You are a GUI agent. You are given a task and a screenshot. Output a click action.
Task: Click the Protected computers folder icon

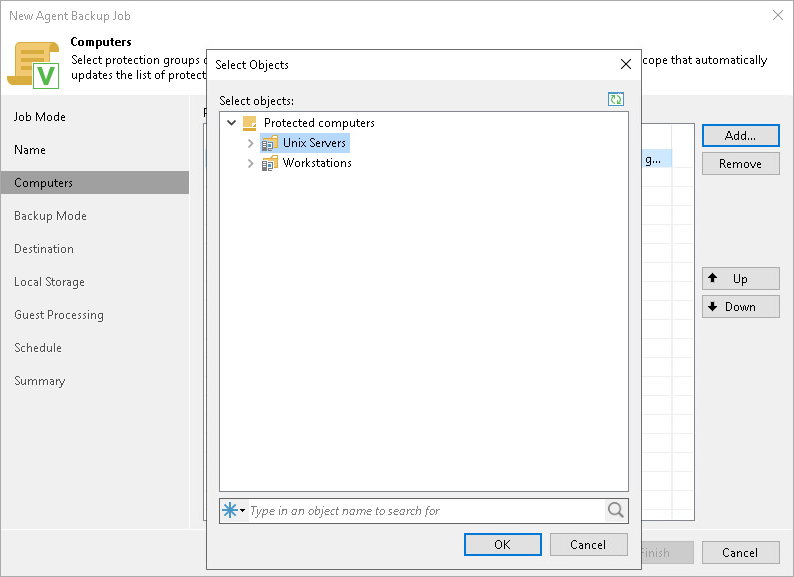[x=250, y=123]
